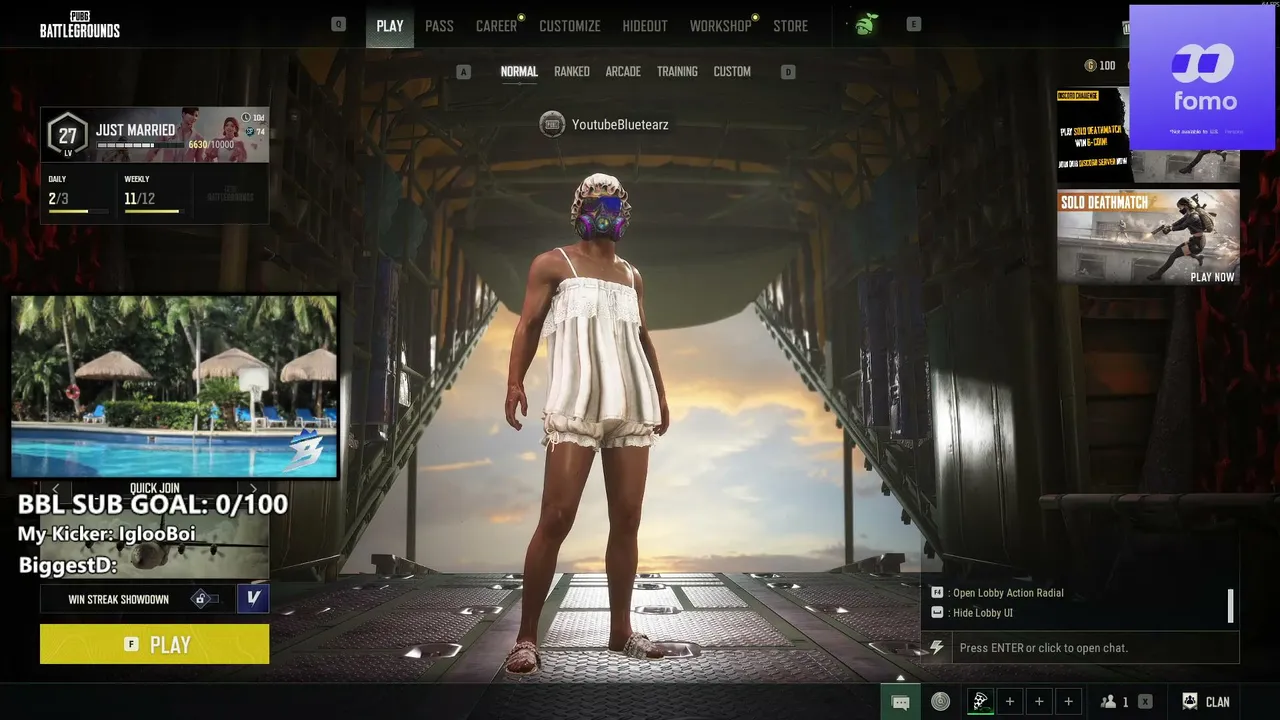Select the RANKED match mode
The height and width of the screenshot is (720, 1280).
click(x=572, y=72)
